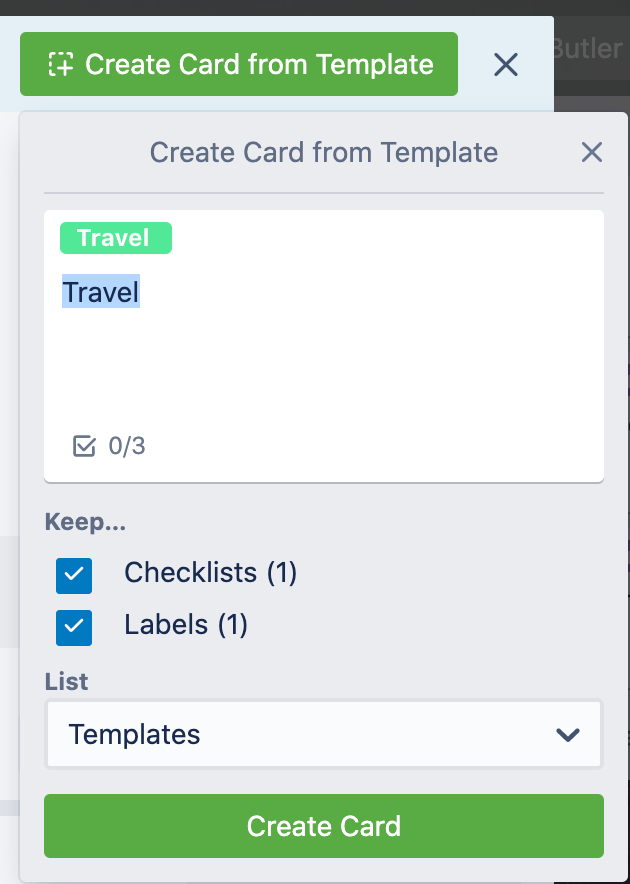Viewport: 630px width, 884px height.
Task: Click the chevron arrow in the List selector
Action: coord(567,735)
